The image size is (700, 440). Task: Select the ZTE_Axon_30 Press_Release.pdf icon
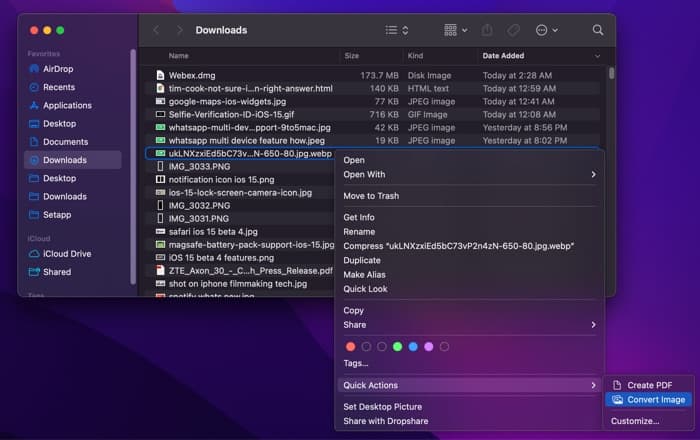[160, 270]
